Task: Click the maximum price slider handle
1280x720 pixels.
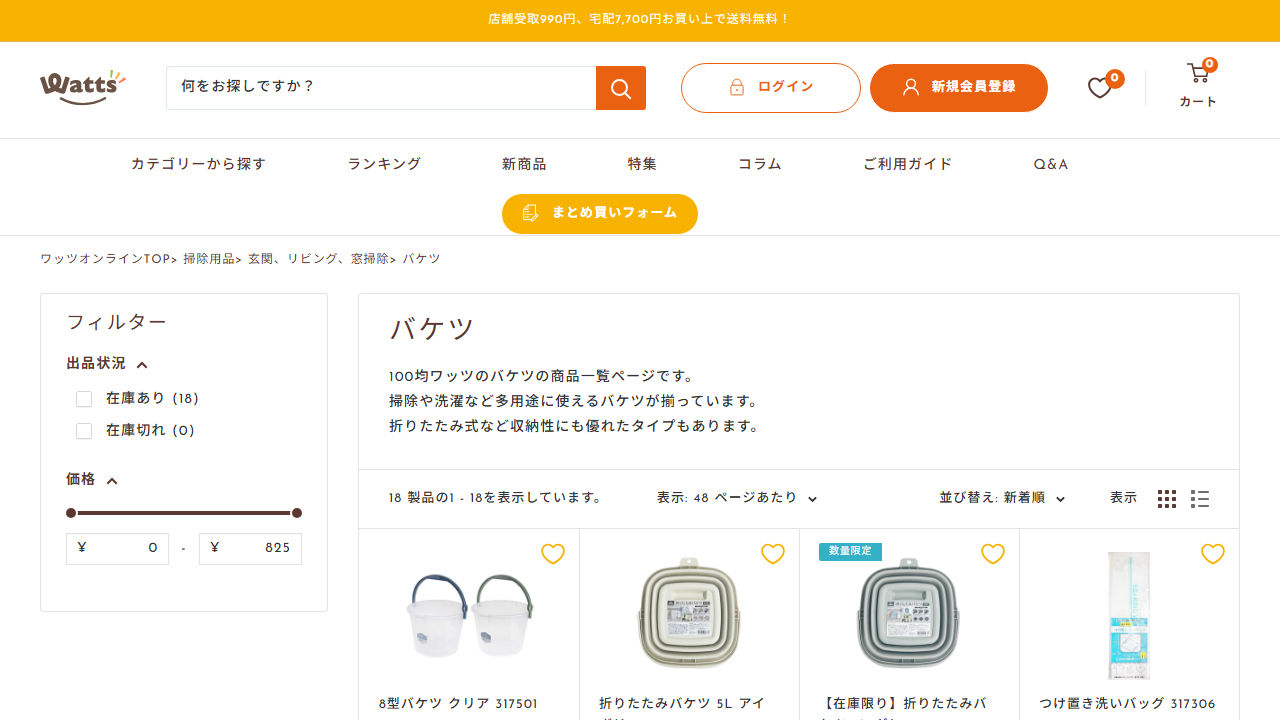Action: (297, 513)
